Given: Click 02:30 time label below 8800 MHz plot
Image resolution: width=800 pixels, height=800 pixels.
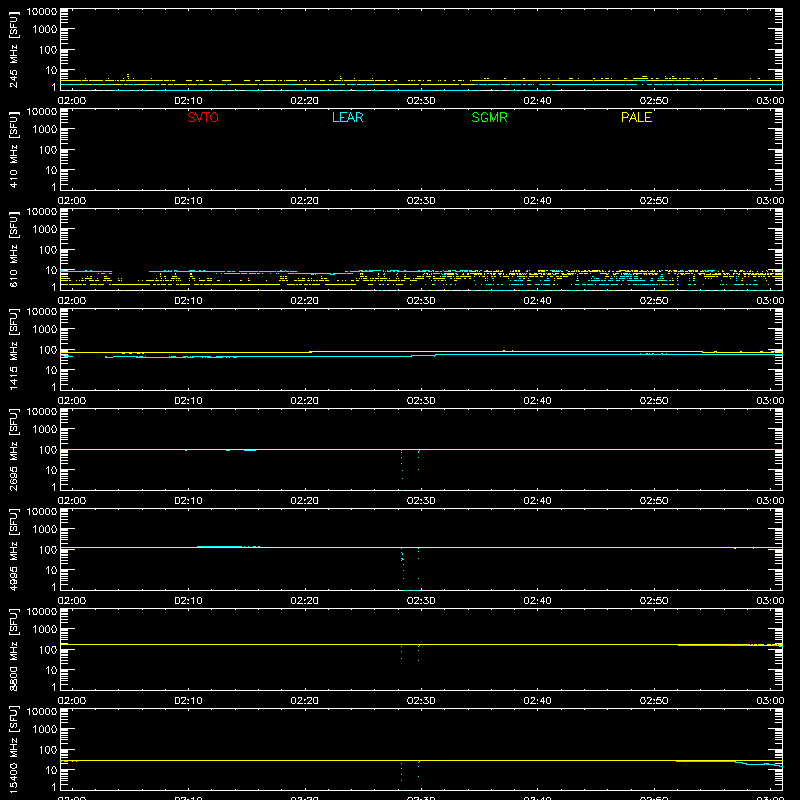Looking at the screenshot, I should coord(421,701).
